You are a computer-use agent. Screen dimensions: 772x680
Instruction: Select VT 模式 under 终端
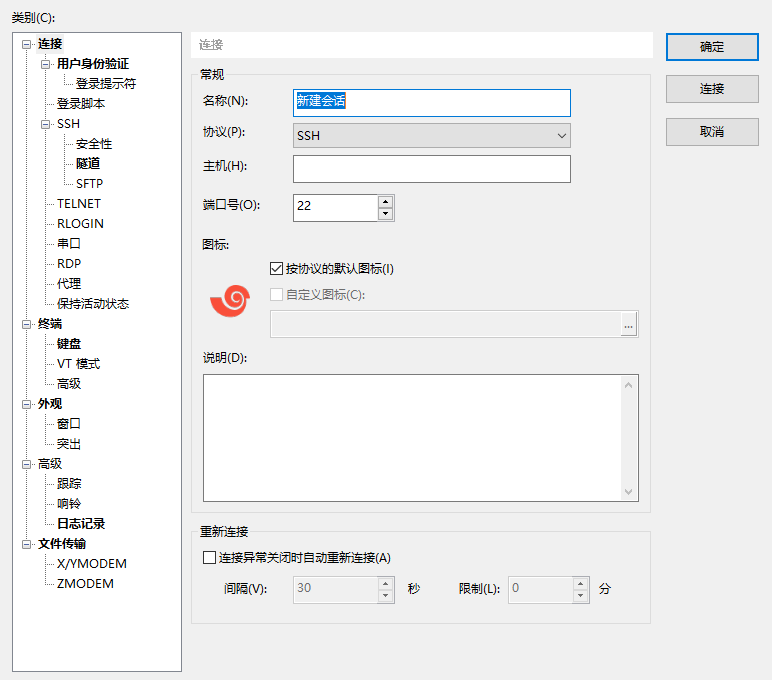[79, 364]
